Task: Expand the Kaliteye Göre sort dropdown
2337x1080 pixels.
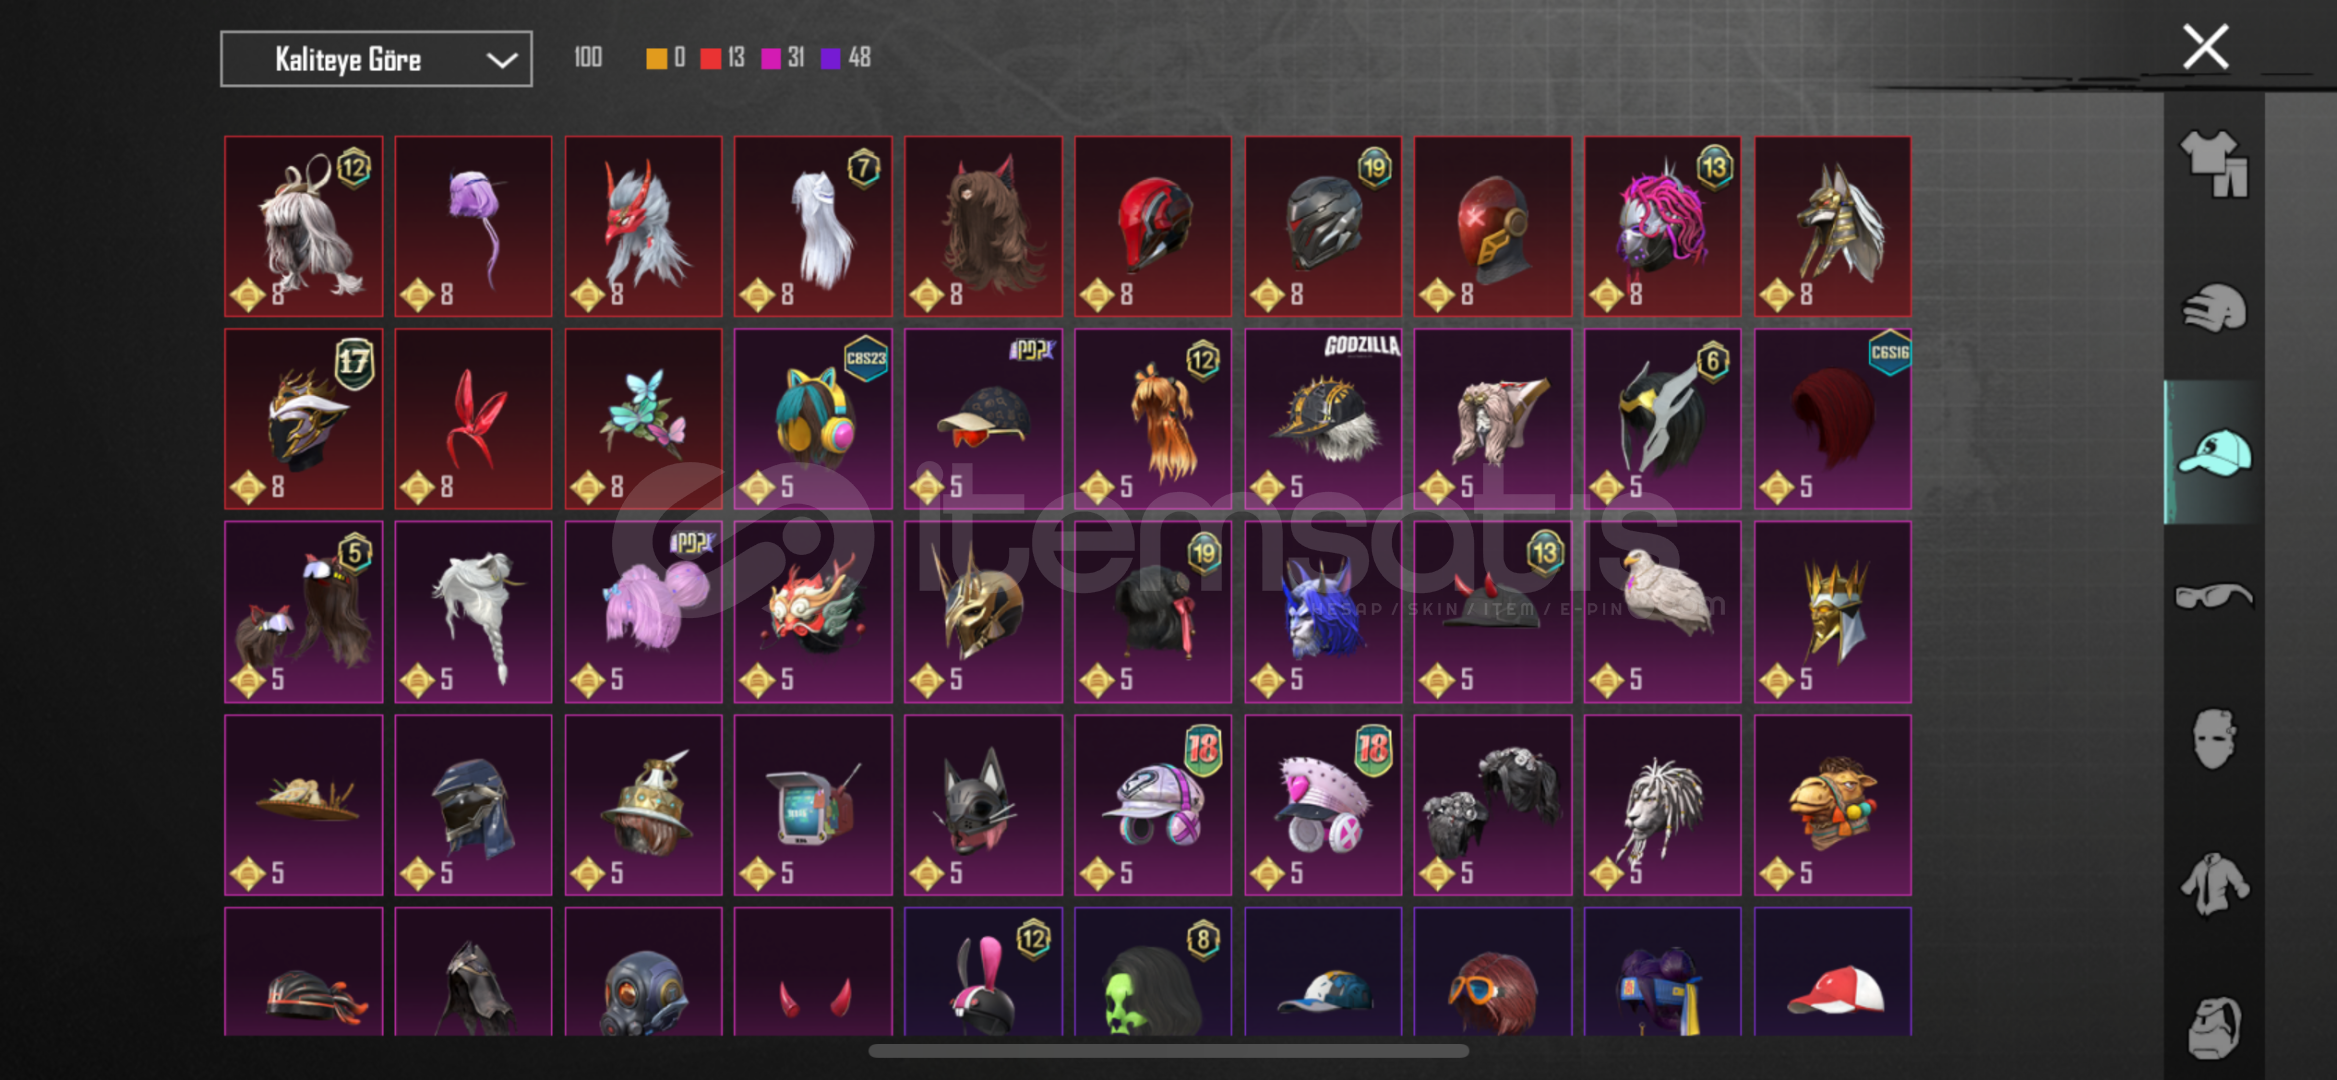Action: click(x=376, y=59)
